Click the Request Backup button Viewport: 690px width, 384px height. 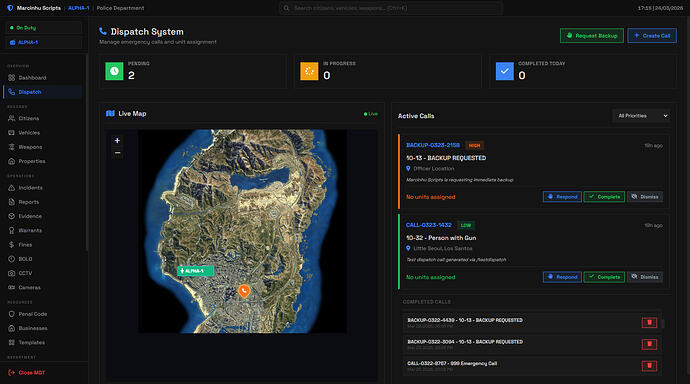coord(592,36)
